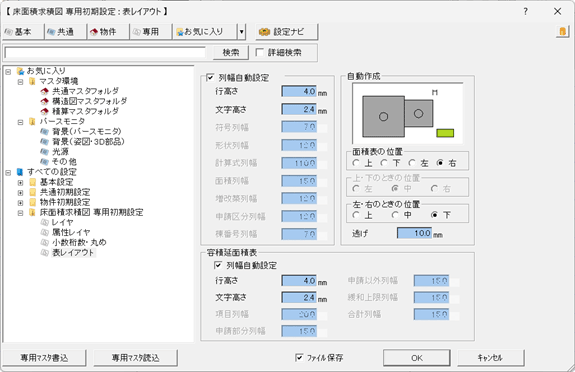
Task: Click the 自動作成 preview image
Action: coord(408,113)
